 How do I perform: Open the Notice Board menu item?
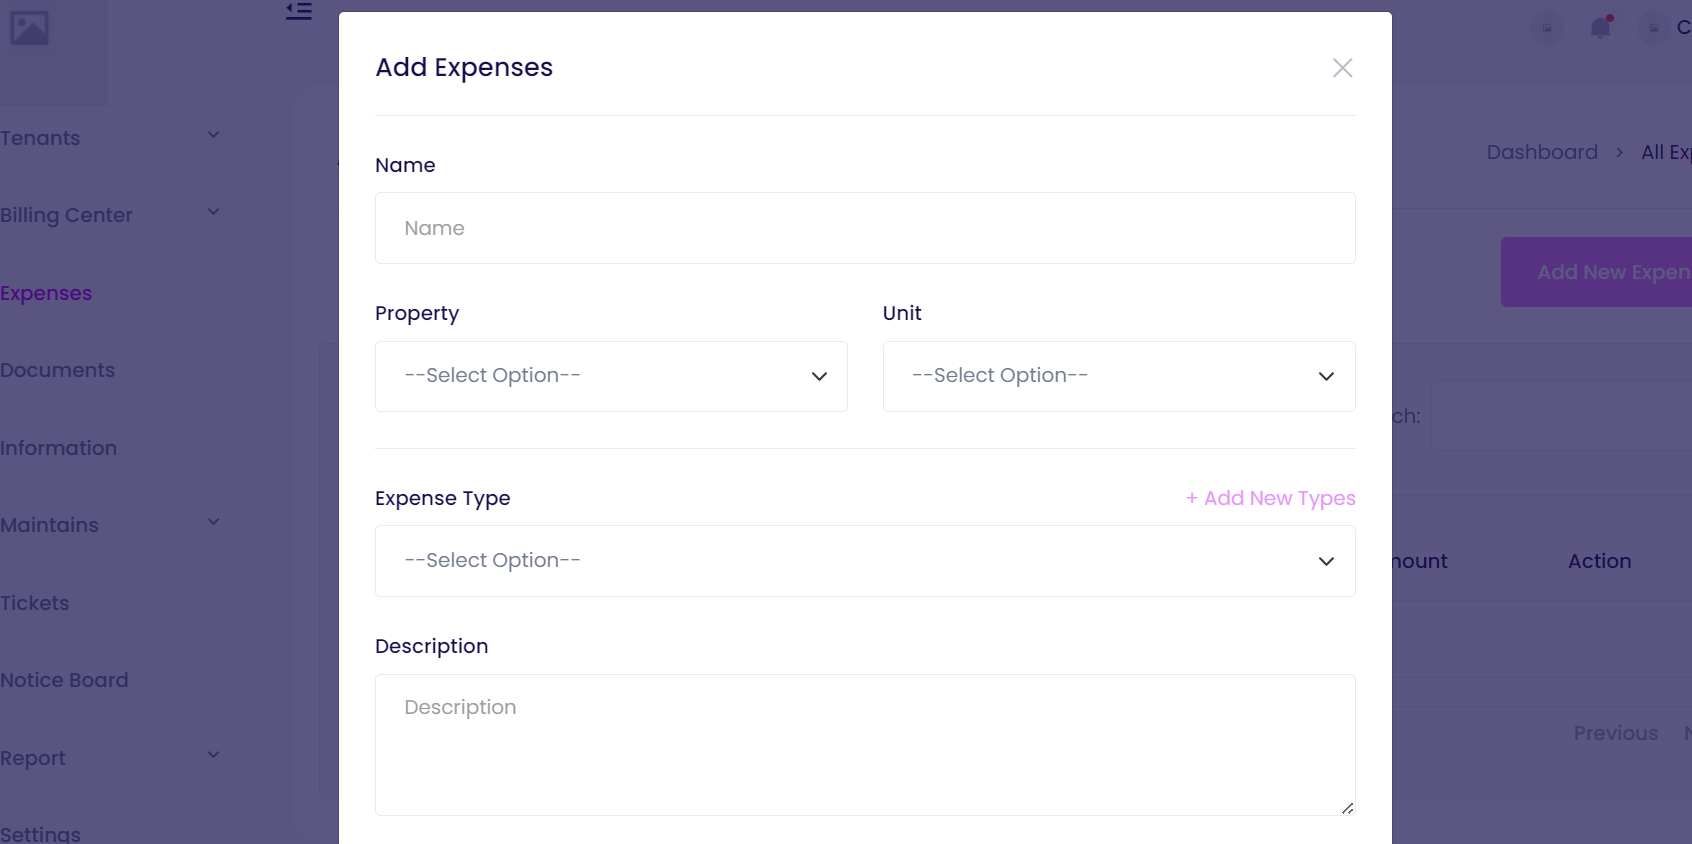point(64,680)
